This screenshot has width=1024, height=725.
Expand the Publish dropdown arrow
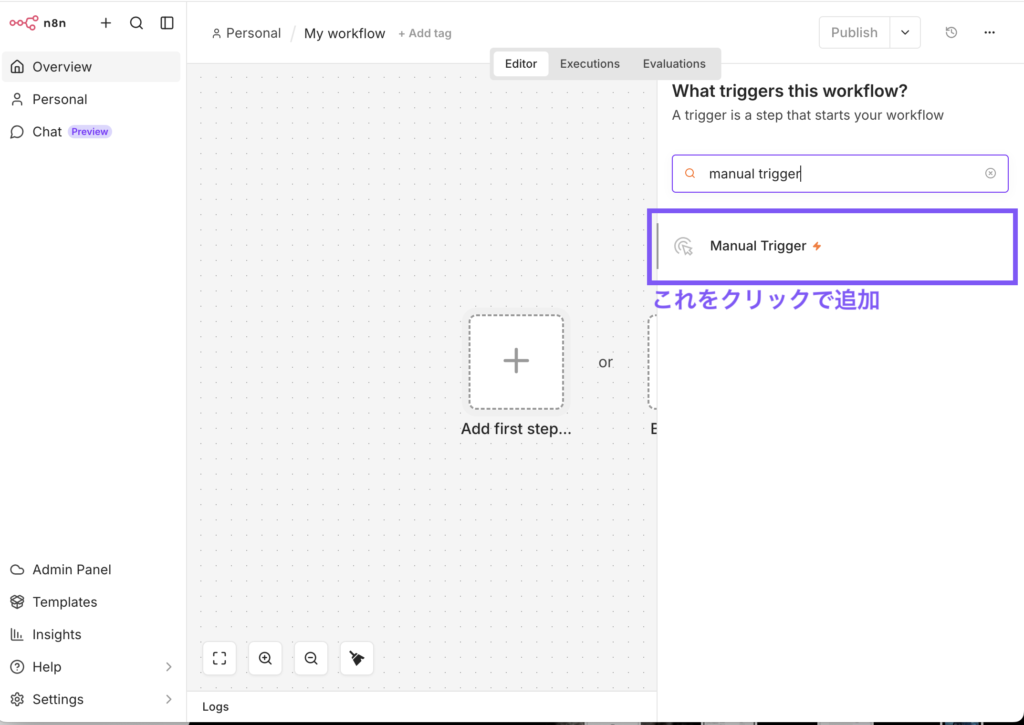905,33
